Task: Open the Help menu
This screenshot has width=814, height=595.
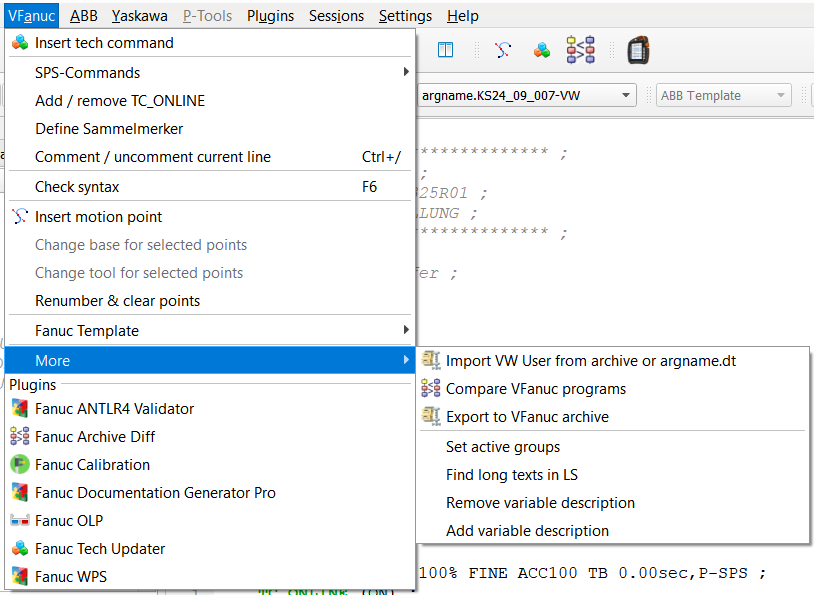Action: [x=463, y=16]
